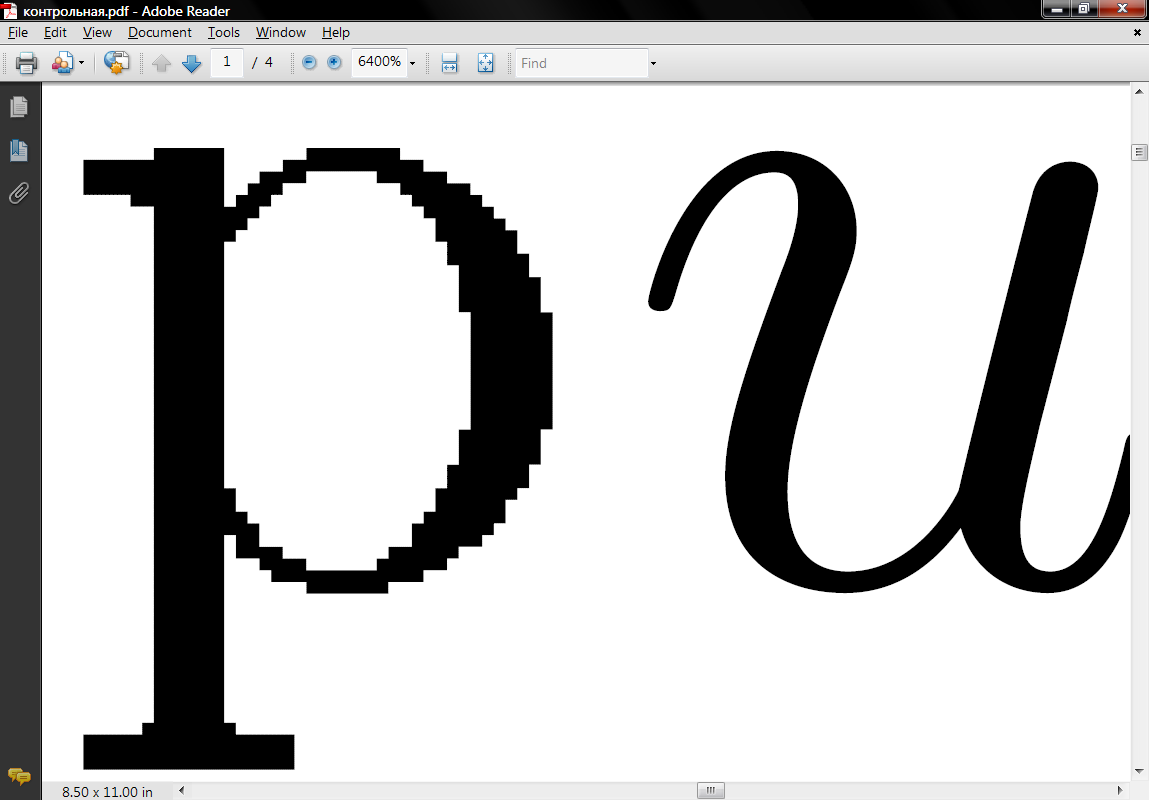The height and width of the screenshot is (800, 1149).
Task: Open the Attachments paperclip panel
Action: pyautogui.click(x=19, y=193)
